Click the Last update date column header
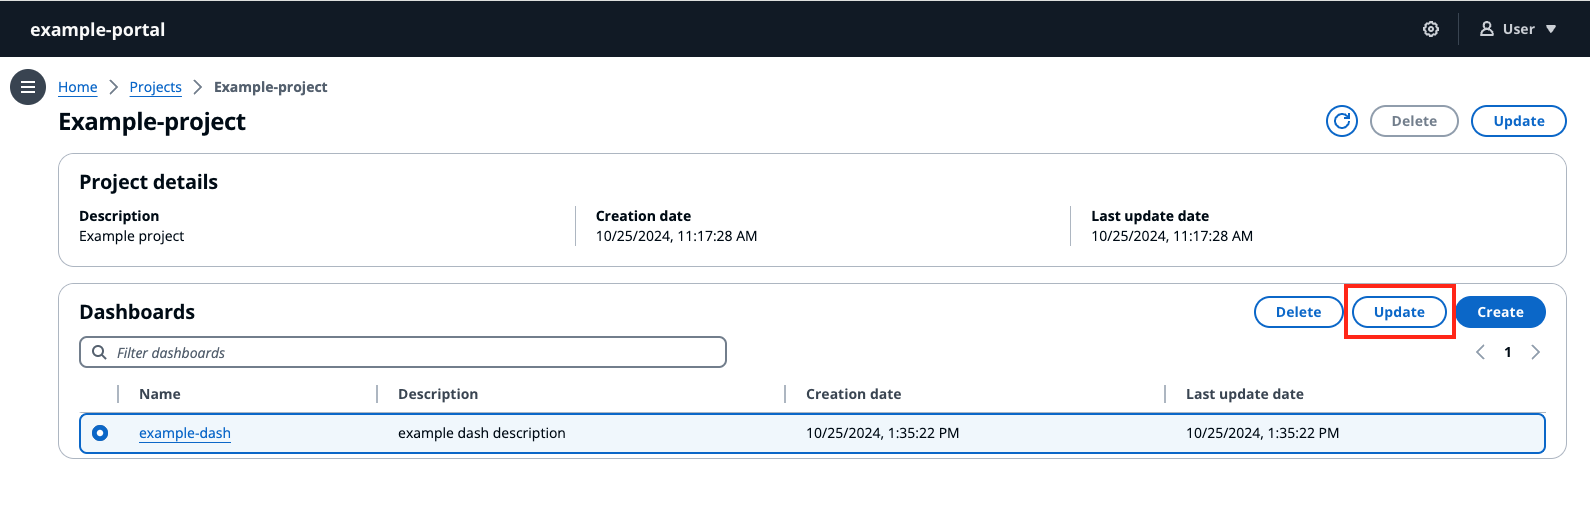This screenshot has width=1590, height=521. (1244, 394)
